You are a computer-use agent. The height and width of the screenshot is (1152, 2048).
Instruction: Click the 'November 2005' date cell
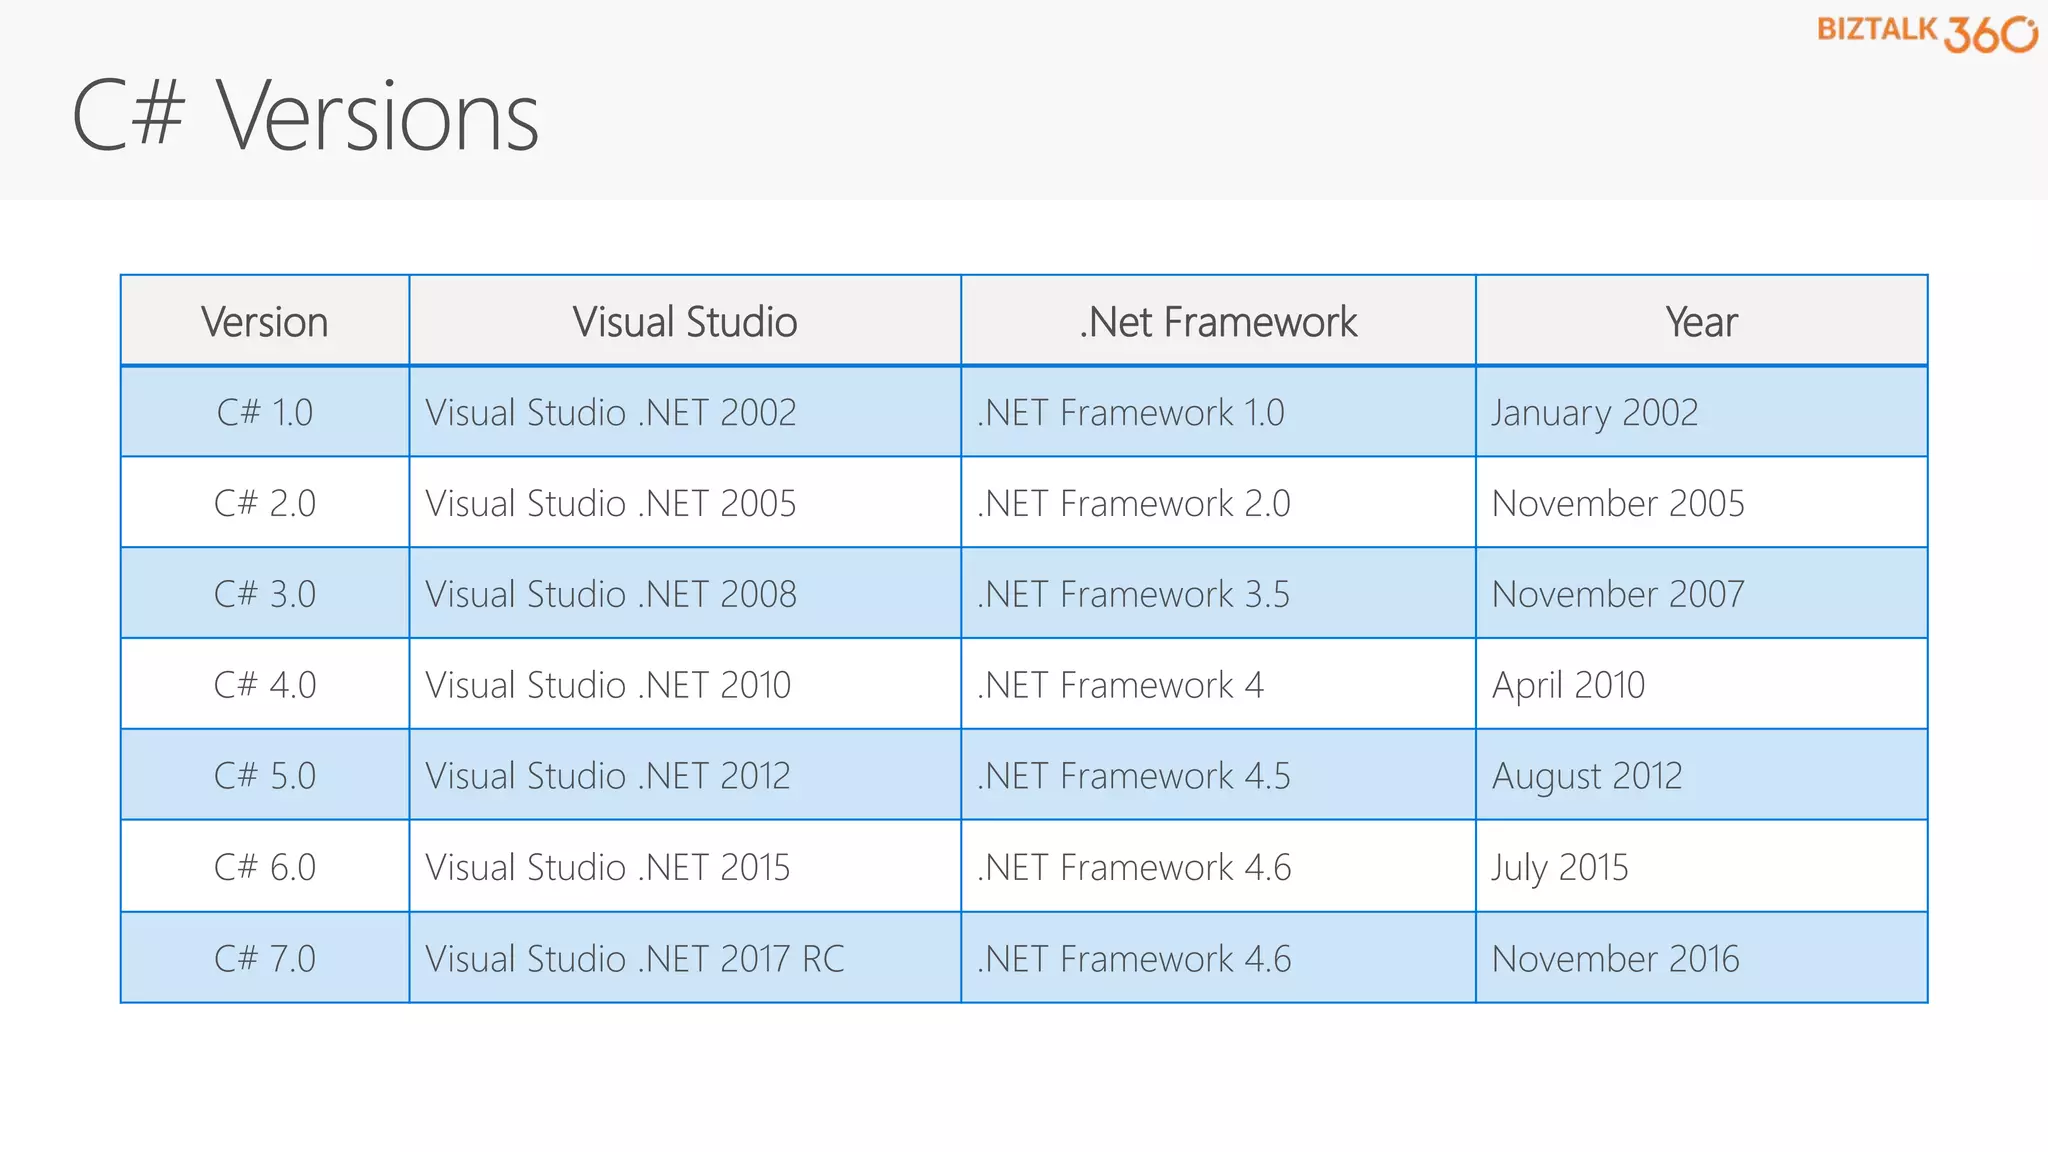click(1701, 503)
